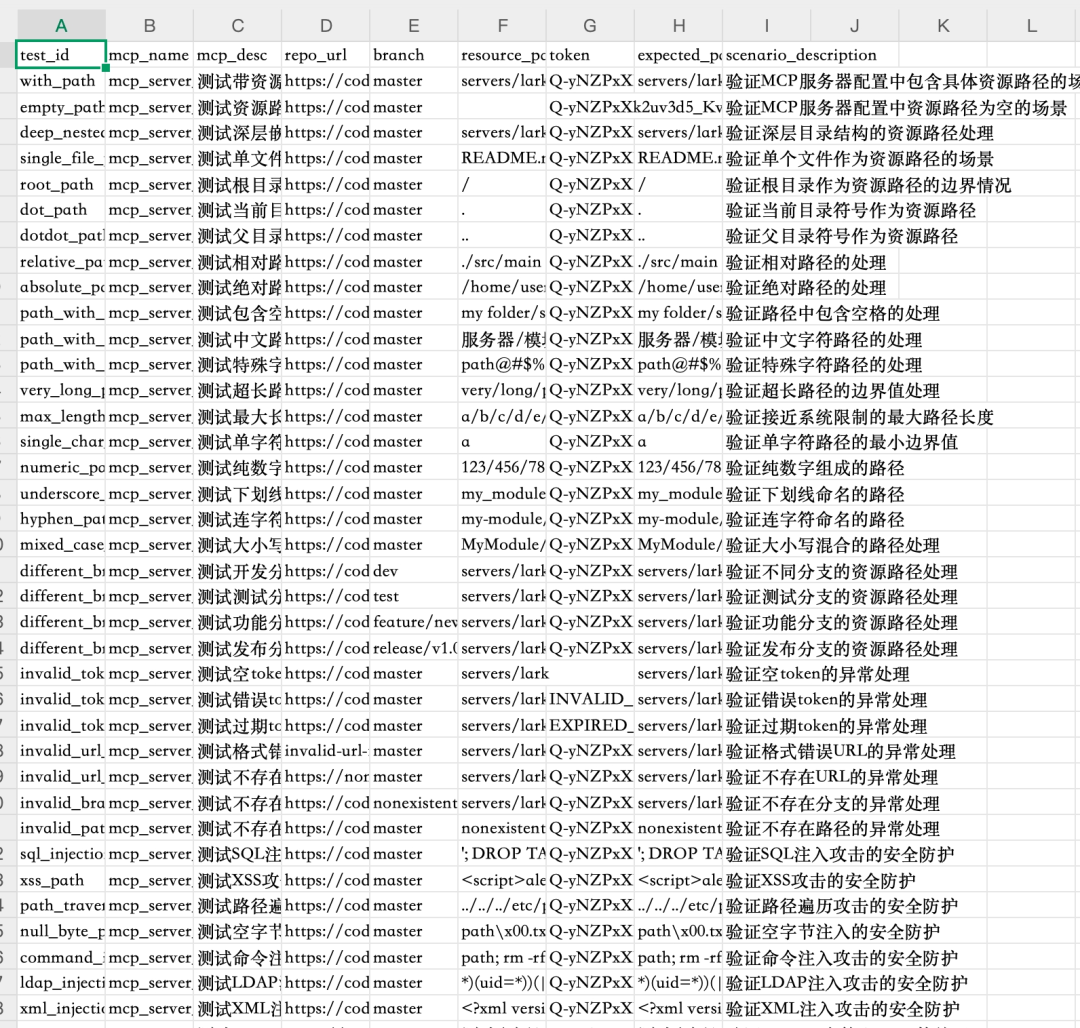This screenshot has width=1080, height=1028.
Task: Click the README resource path cell
Action: point(502,158)
